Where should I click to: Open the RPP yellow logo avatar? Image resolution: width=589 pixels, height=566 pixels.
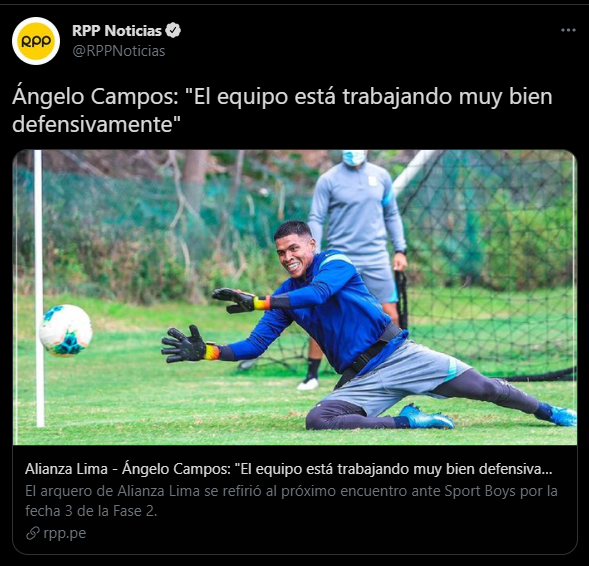(36, 41)
